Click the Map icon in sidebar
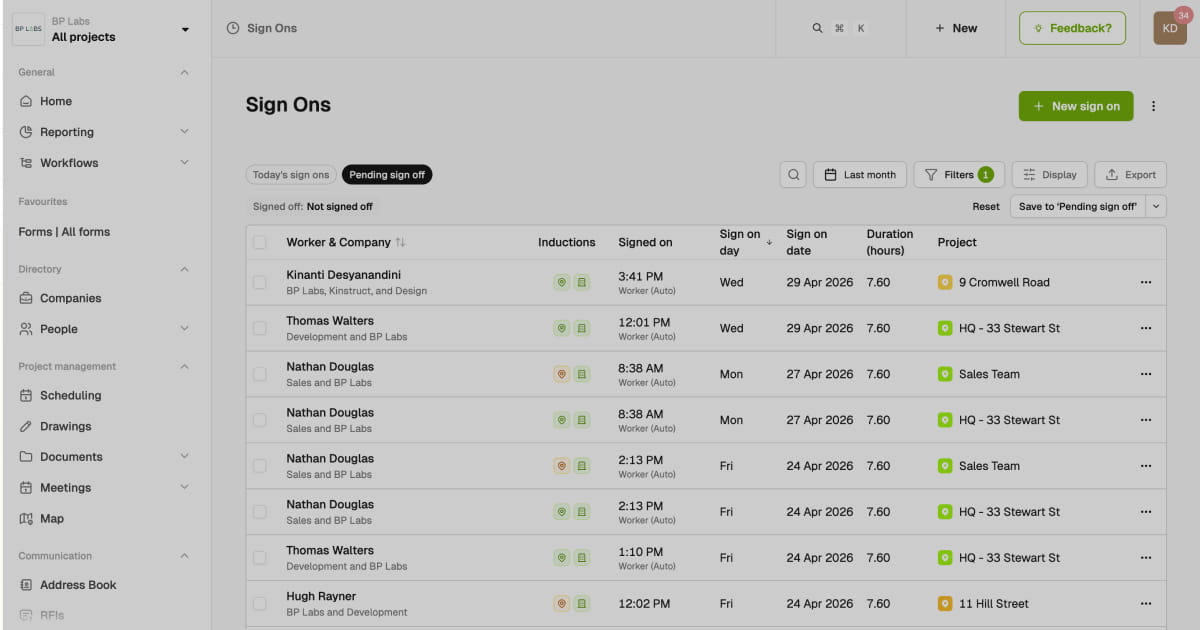 [26, 519]
